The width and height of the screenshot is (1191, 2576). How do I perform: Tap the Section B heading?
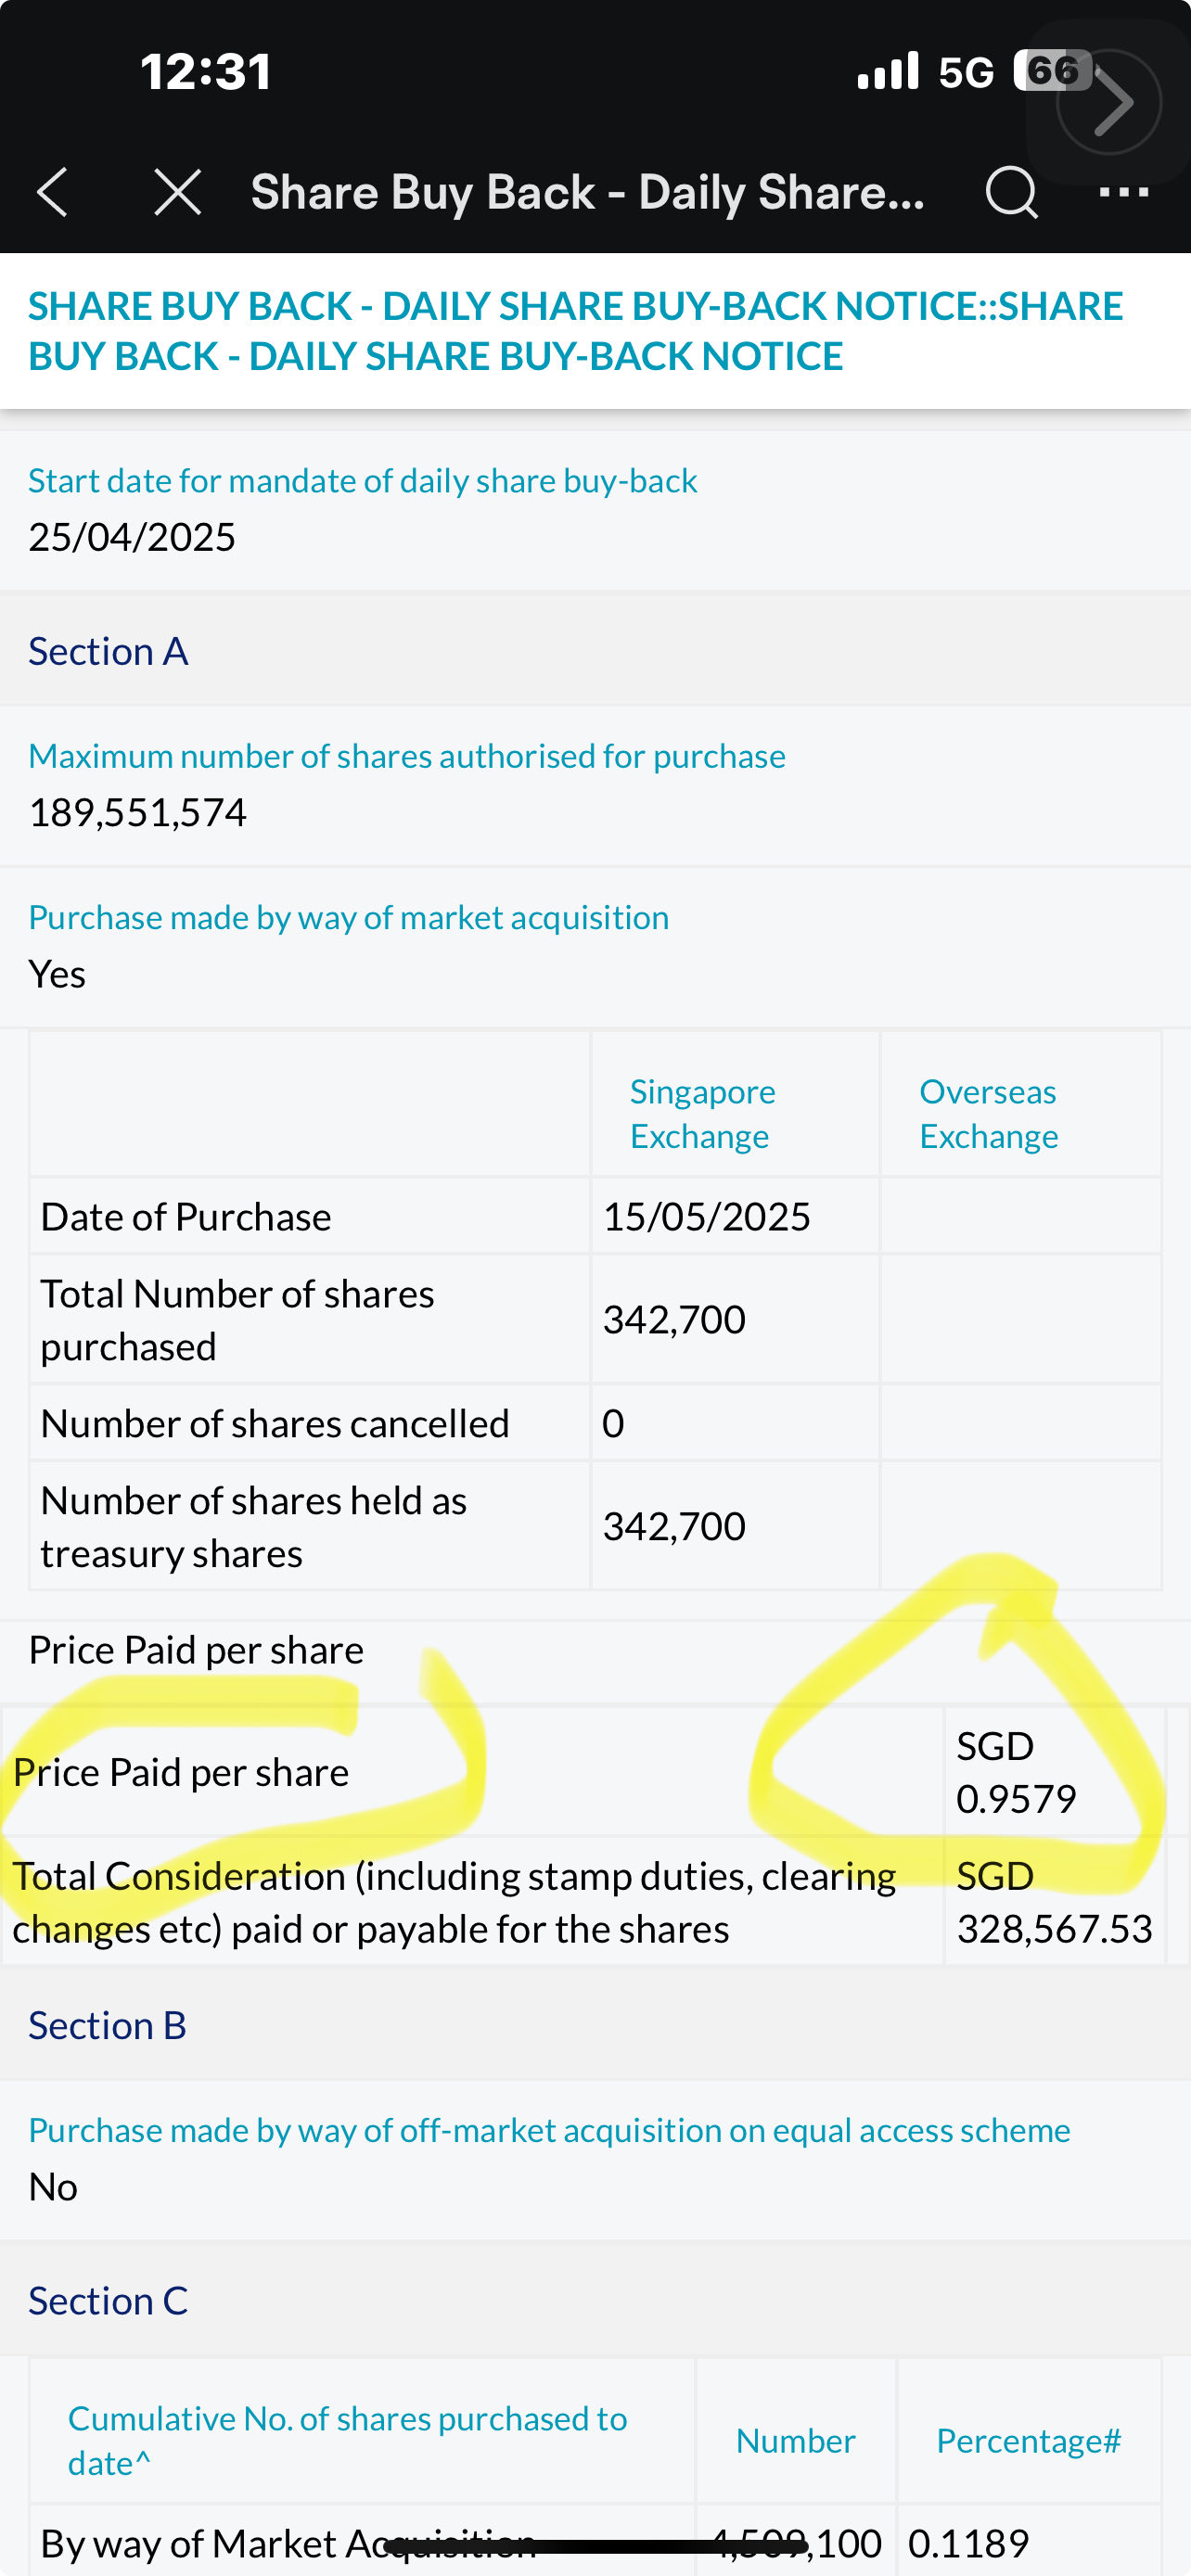pos(107,2025)
